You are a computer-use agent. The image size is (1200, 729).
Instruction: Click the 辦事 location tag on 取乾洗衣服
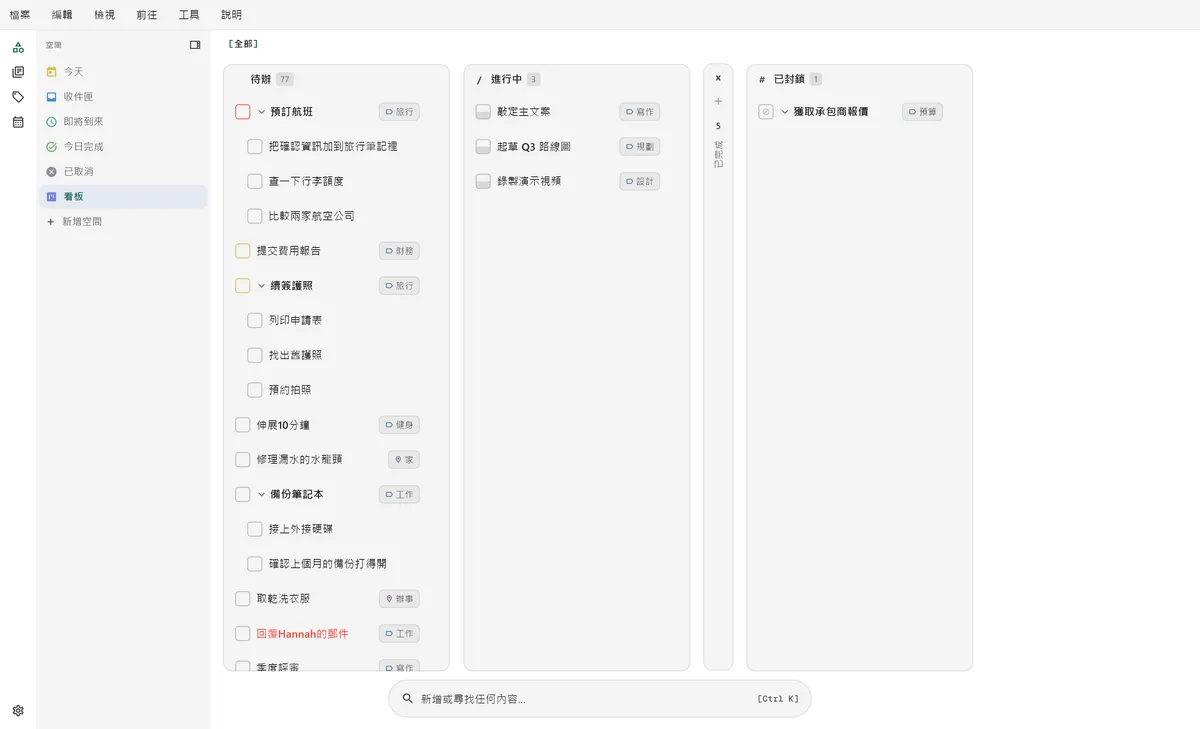click(x=399, y=599)
